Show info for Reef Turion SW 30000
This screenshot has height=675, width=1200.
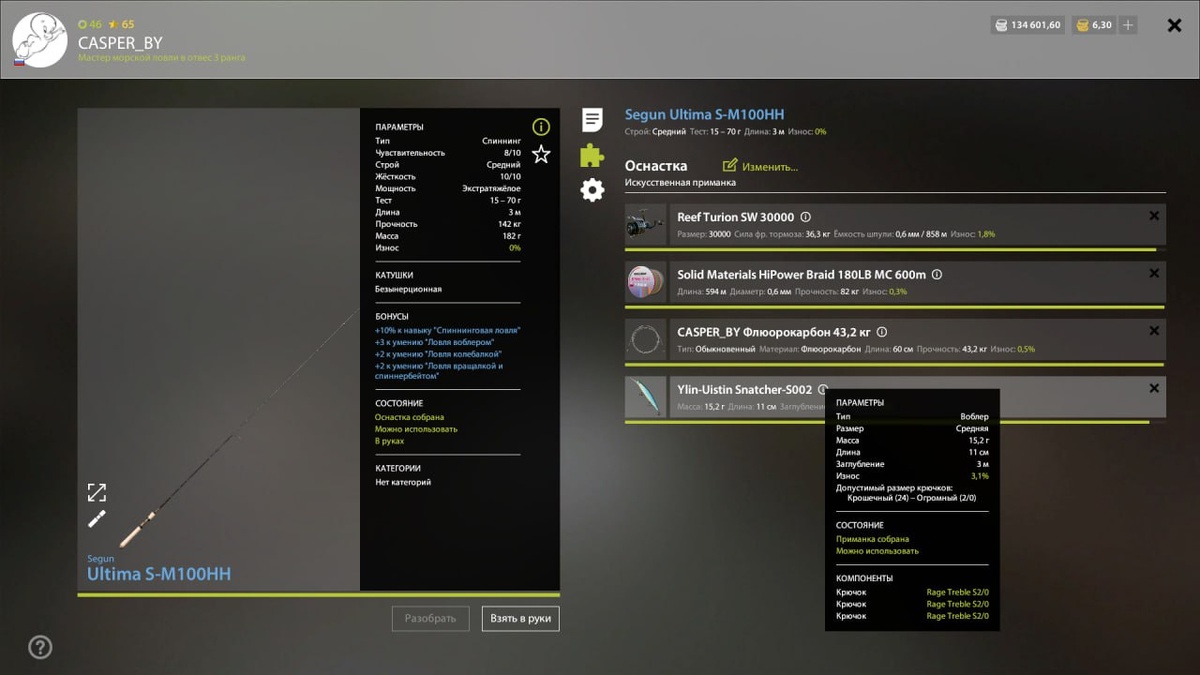click(806, 217)
